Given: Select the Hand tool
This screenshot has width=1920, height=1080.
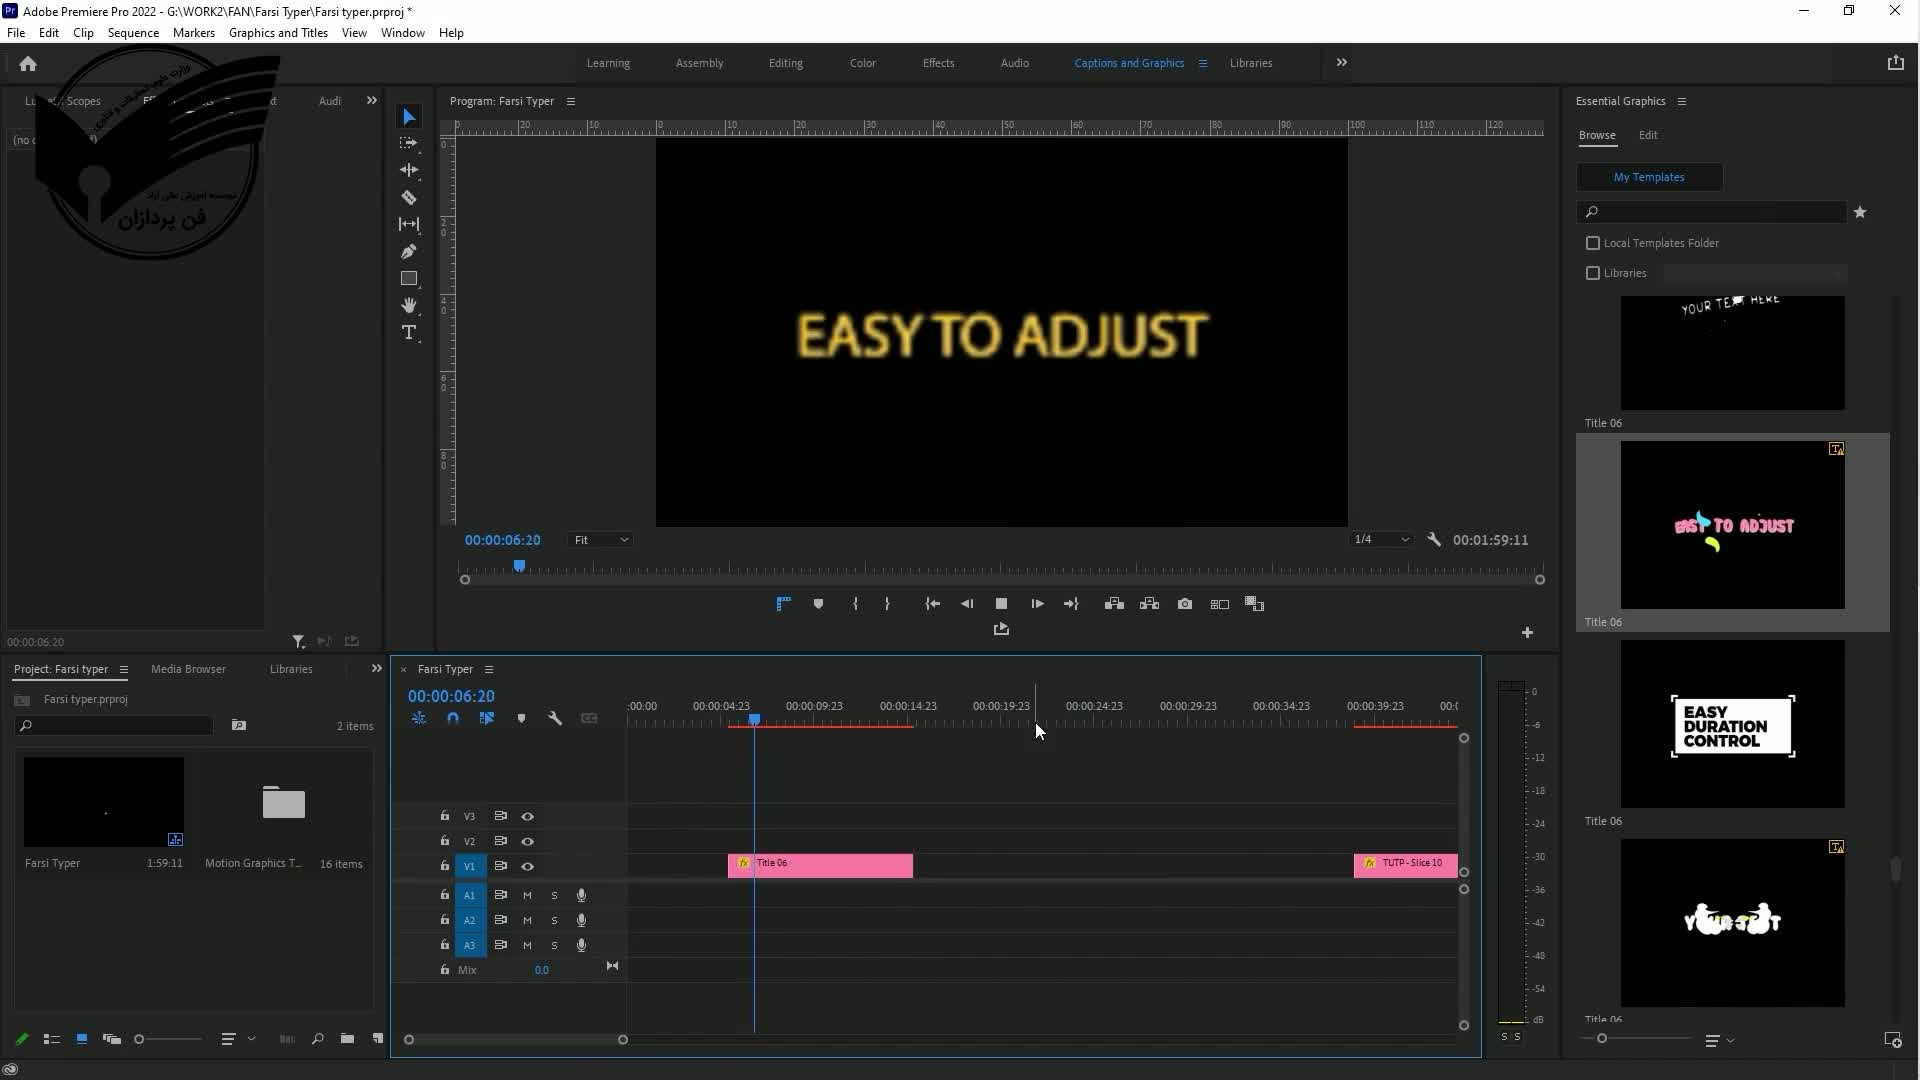Looking at the screenshot, I should click(409, 306).
